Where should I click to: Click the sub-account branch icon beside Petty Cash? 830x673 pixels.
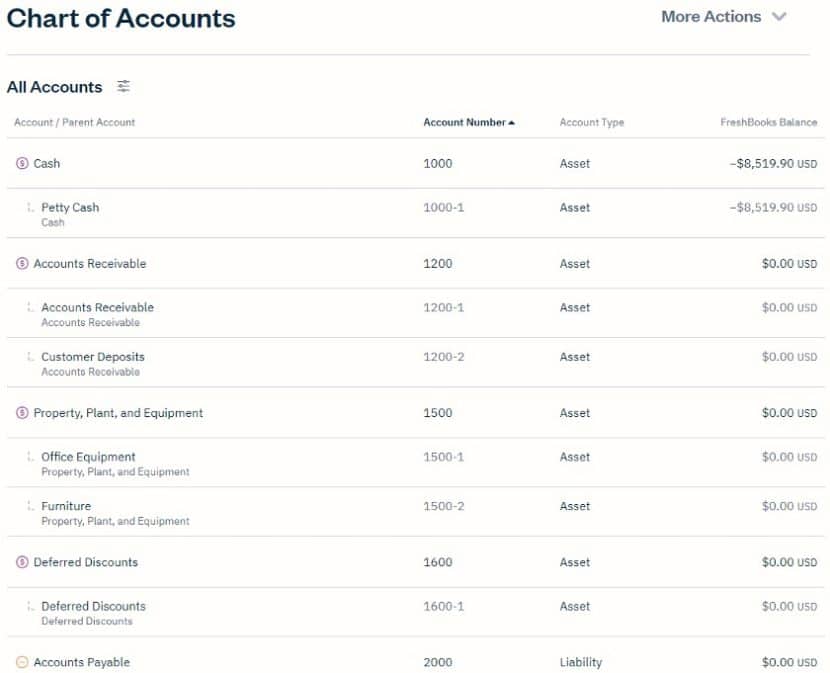tap(28, 207)
